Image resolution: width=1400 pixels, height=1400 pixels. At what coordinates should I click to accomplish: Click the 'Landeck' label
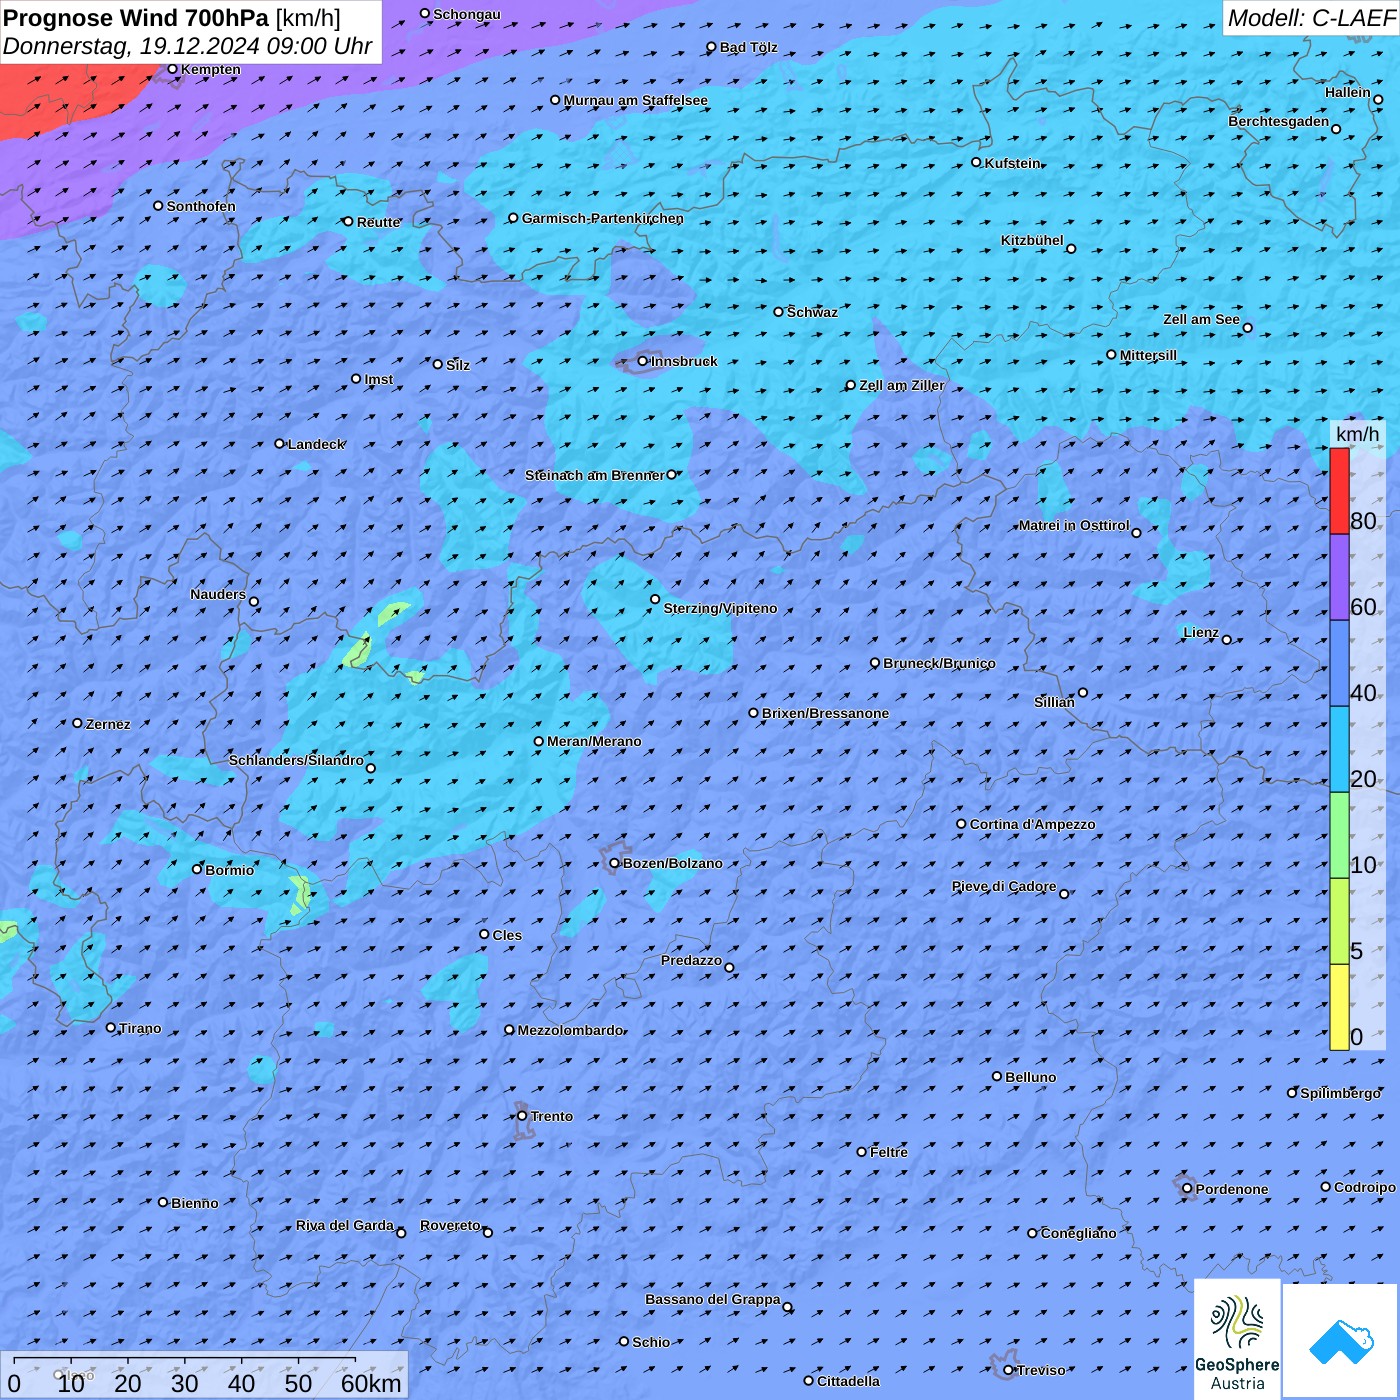point(317,444)
